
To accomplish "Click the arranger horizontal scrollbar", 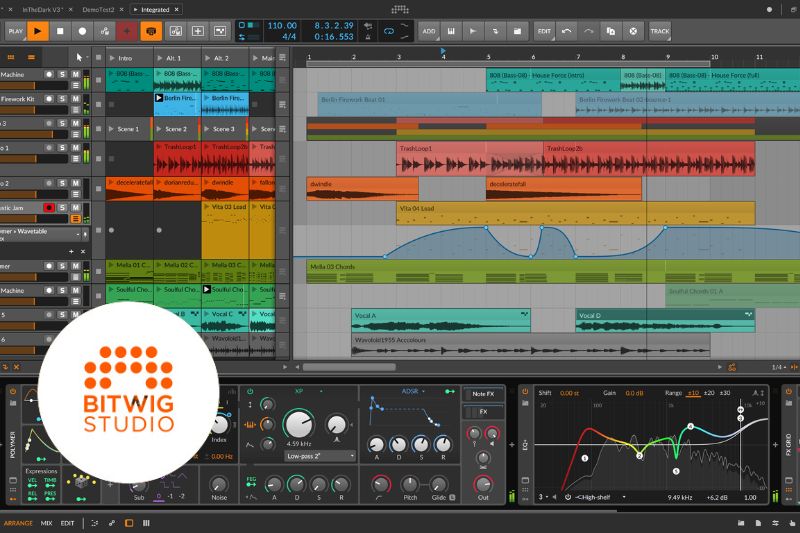I will click(x=349, y=367).
